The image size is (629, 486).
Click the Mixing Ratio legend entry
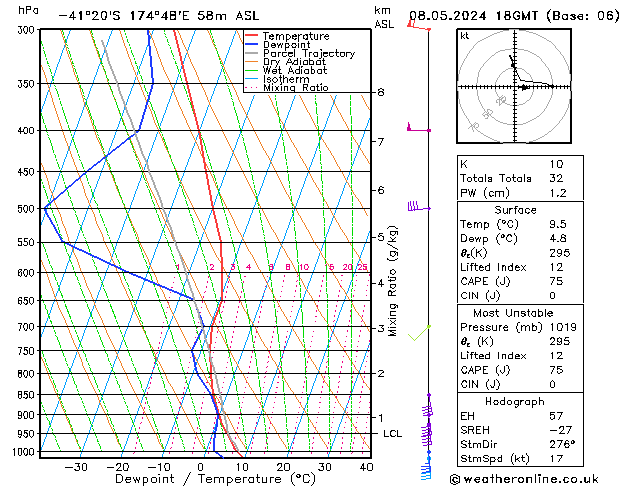pos(296,87)
